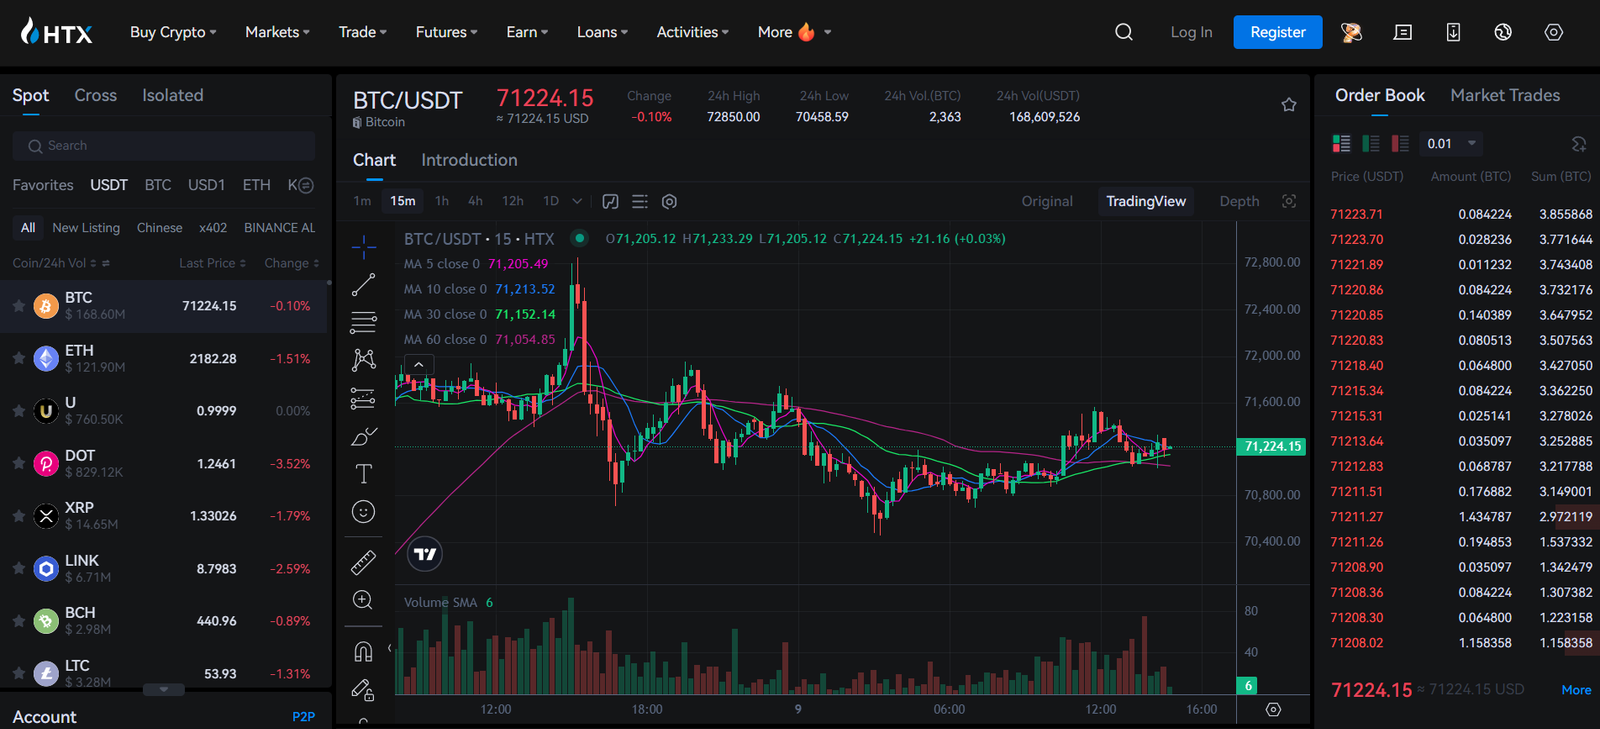Collapse the moving average indicator legend
The width and height of the screenshot is (1600, 729).
click(x=418, y=364)
